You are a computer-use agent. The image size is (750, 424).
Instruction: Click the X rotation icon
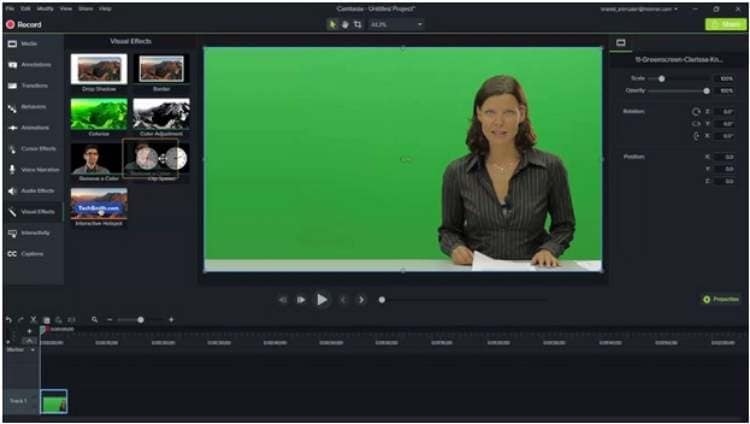coord(696,136)
